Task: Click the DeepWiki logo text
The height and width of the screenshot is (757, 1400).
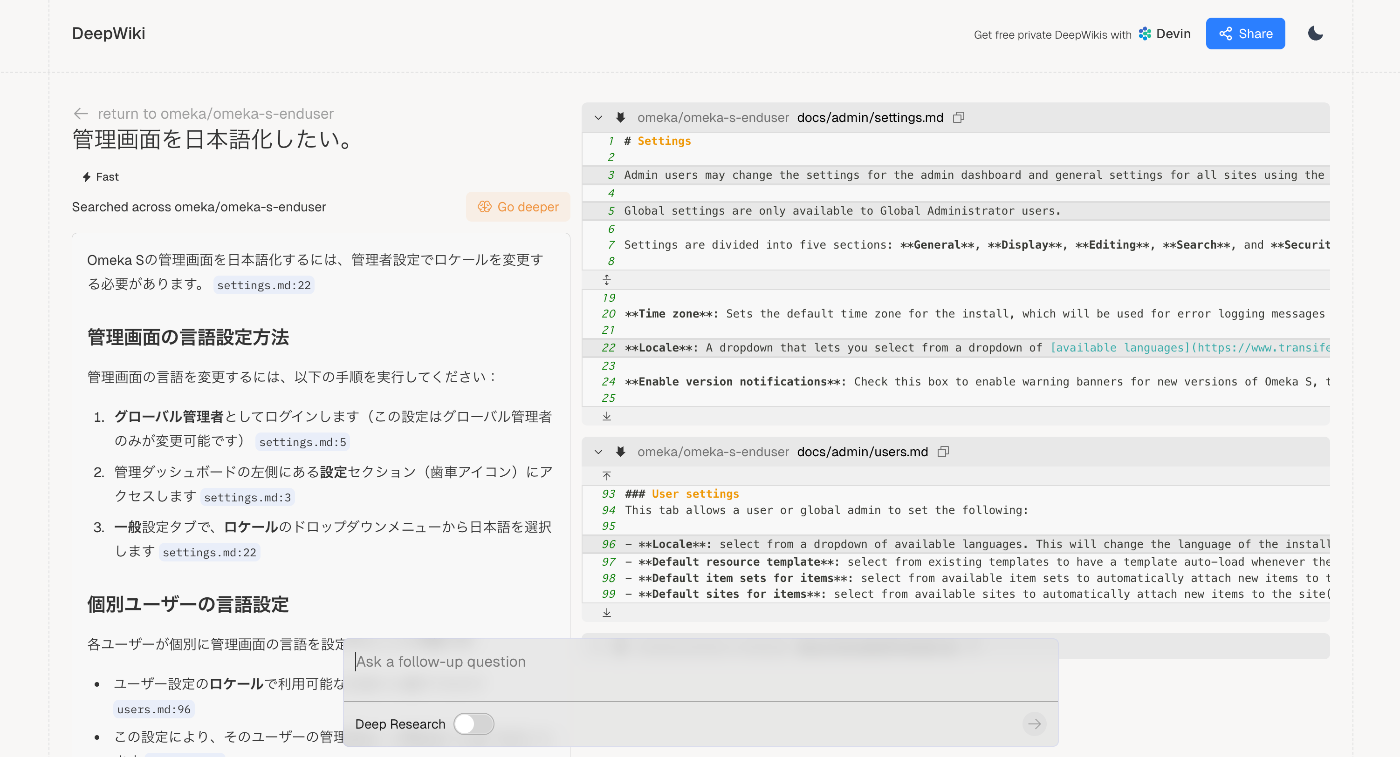Action: [108, 34]
